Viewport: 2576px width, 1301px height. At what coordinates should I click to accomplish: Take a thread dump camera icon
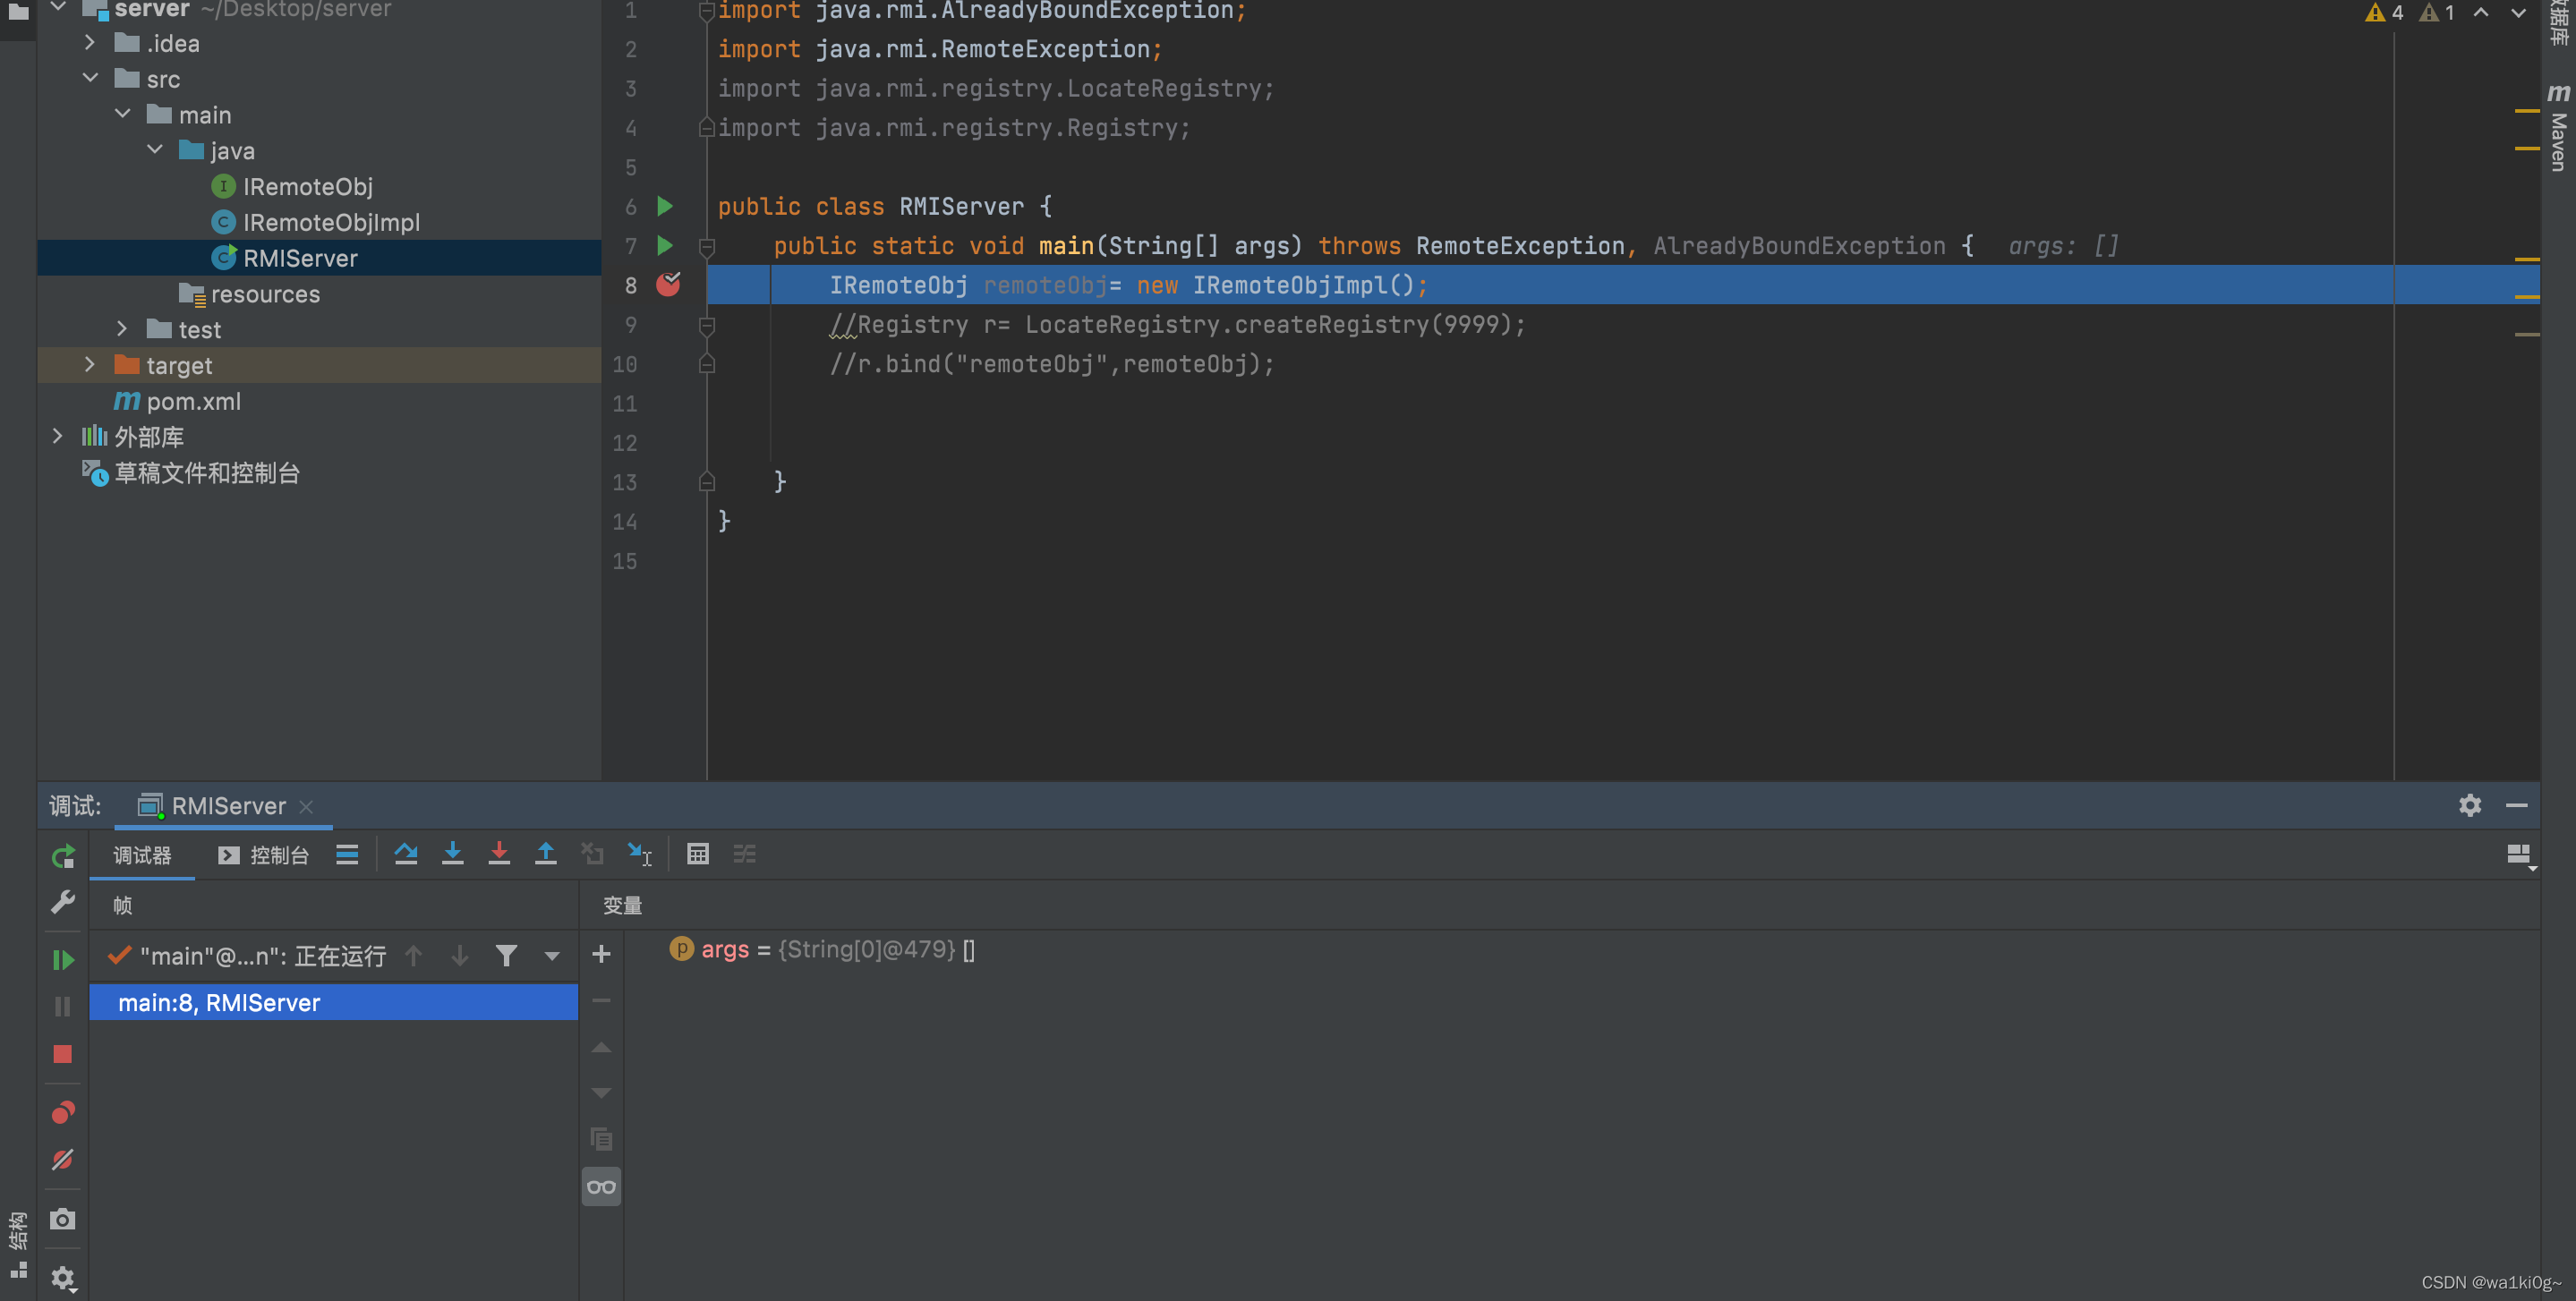coord(63,1218)
